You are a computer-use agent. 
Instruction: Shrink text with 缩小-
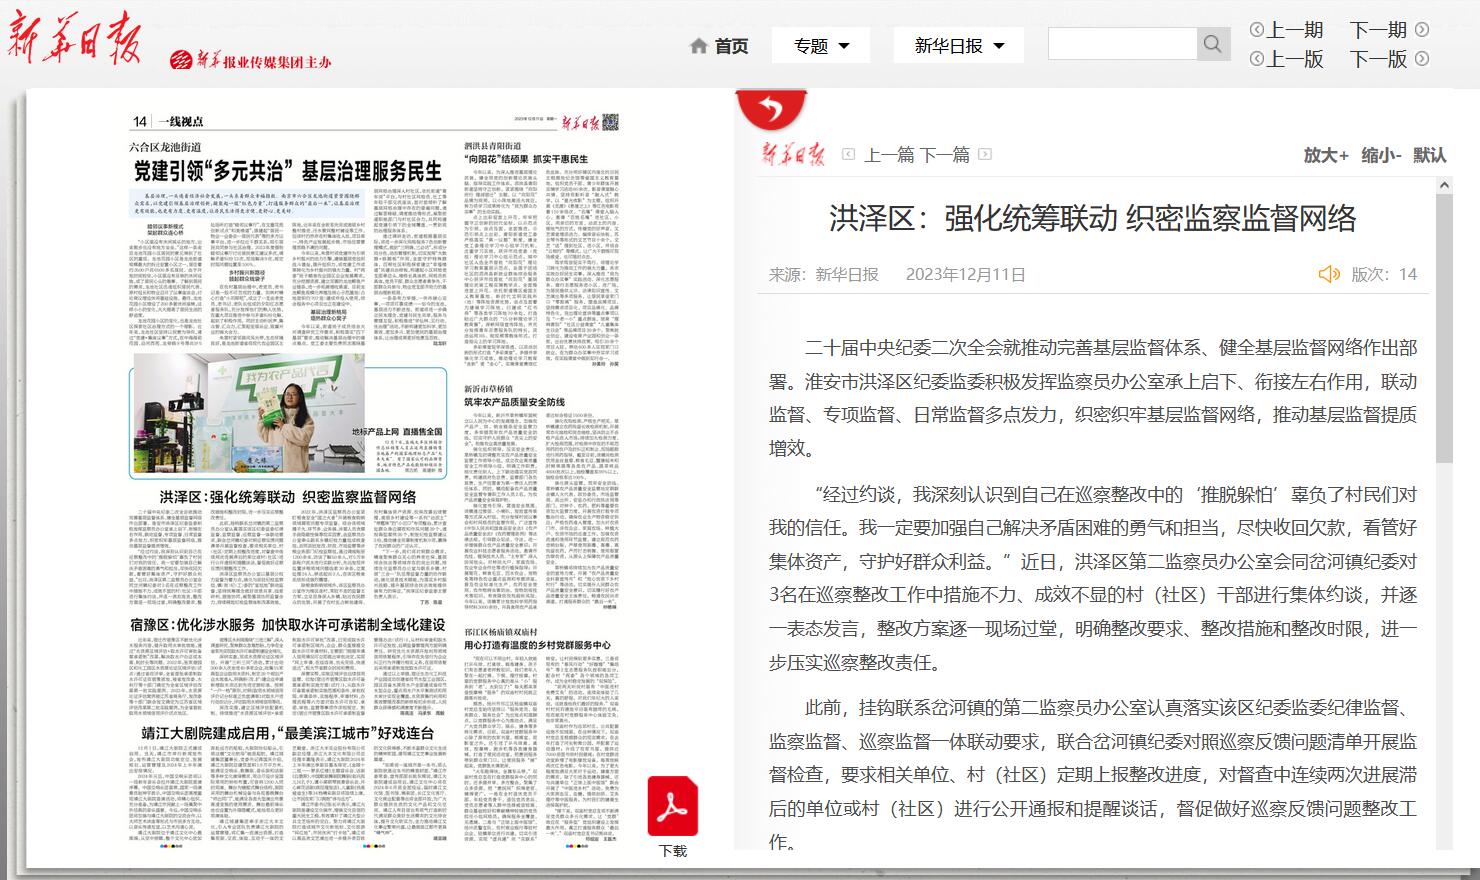pos(1380,155)
